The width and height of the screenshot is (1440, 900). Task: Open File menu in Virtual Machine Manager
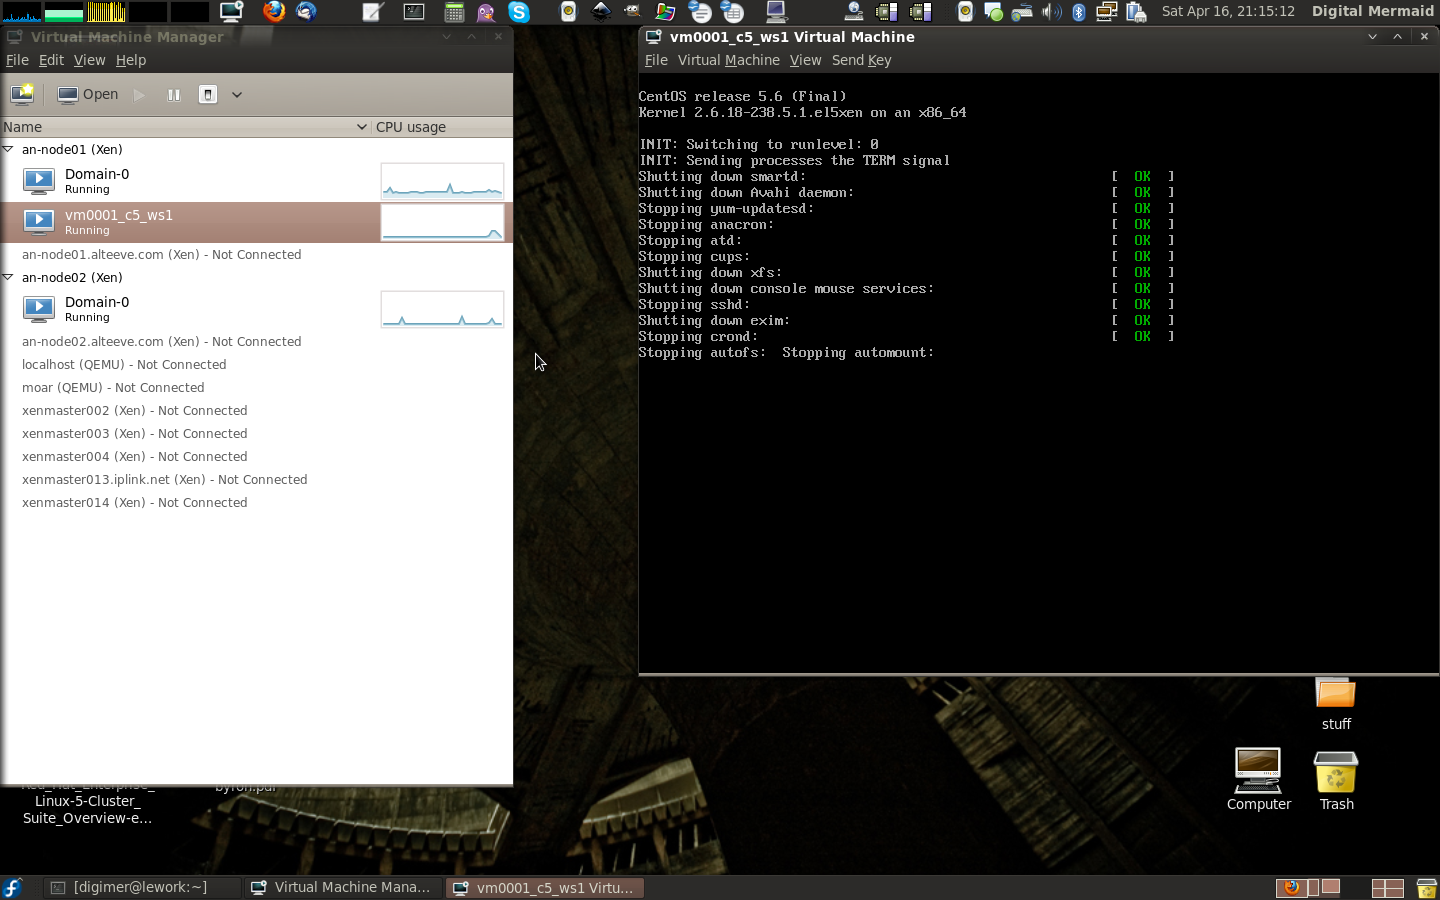click(17, 60)
